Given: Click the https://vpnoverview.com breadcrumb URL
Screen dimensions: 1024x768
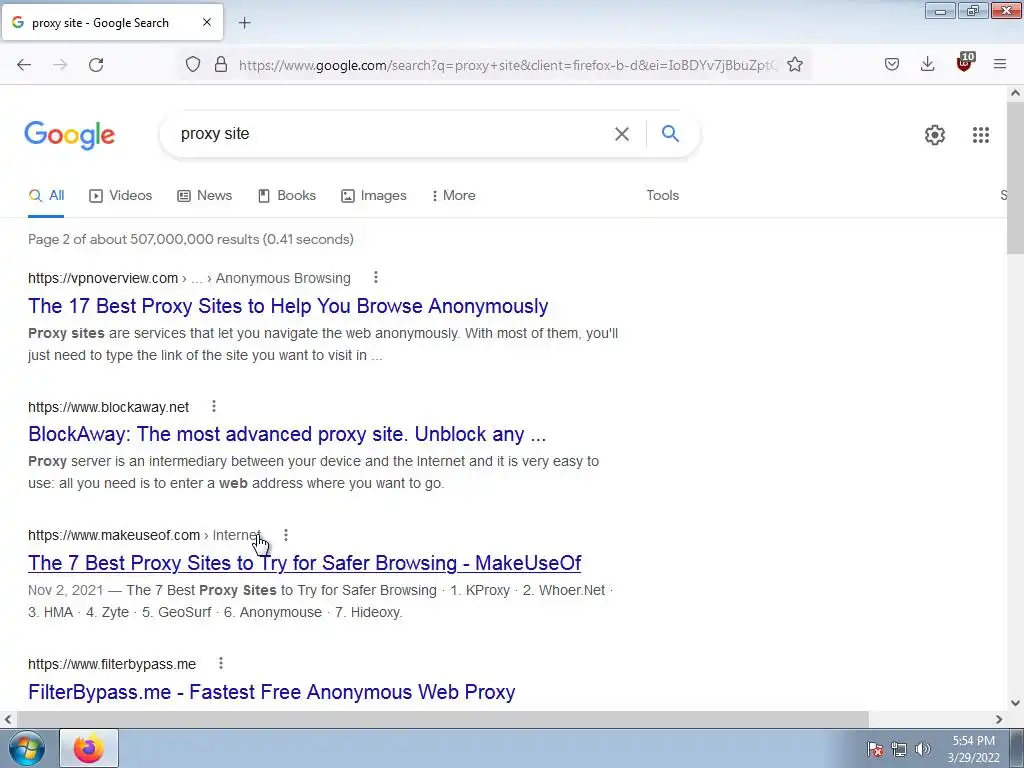Looking at the screenshot, I should click(103, 278).
